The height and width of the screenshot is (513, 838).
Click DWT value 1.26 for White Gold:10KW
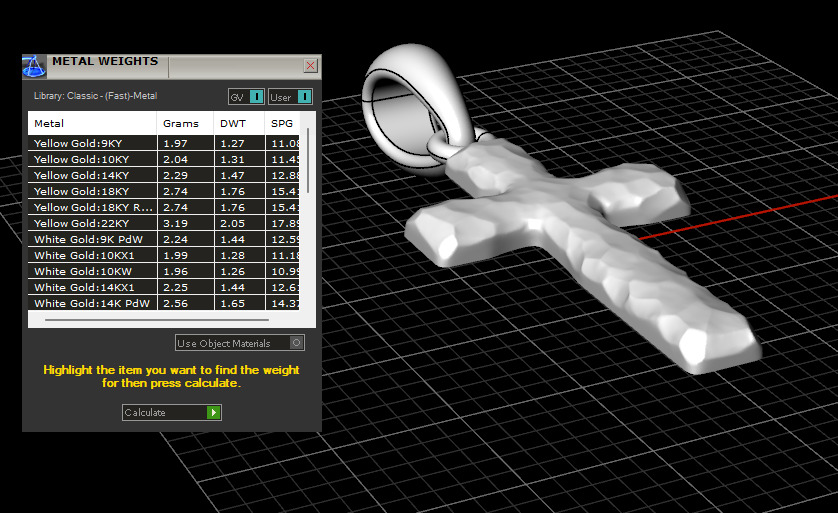point(232,271)
